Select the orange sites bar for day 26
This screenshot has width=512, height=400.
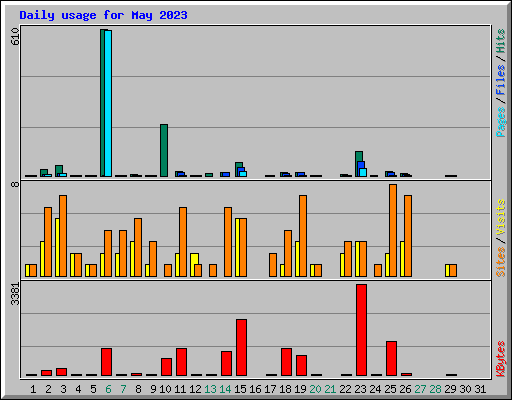coord(408,236)
